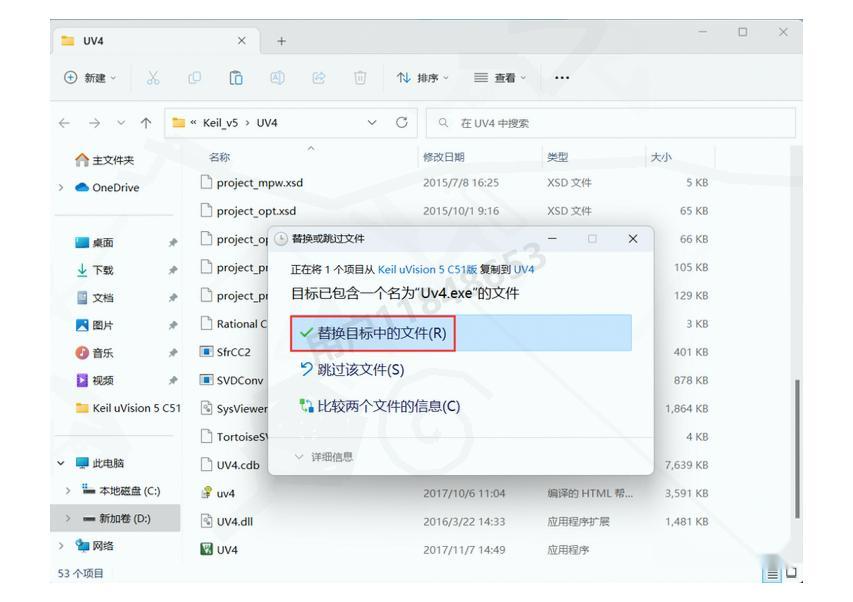The width and height of the screenshot is (853, 602).
Task: Go back with the left arrow
Action: click(x=65, y=123)
